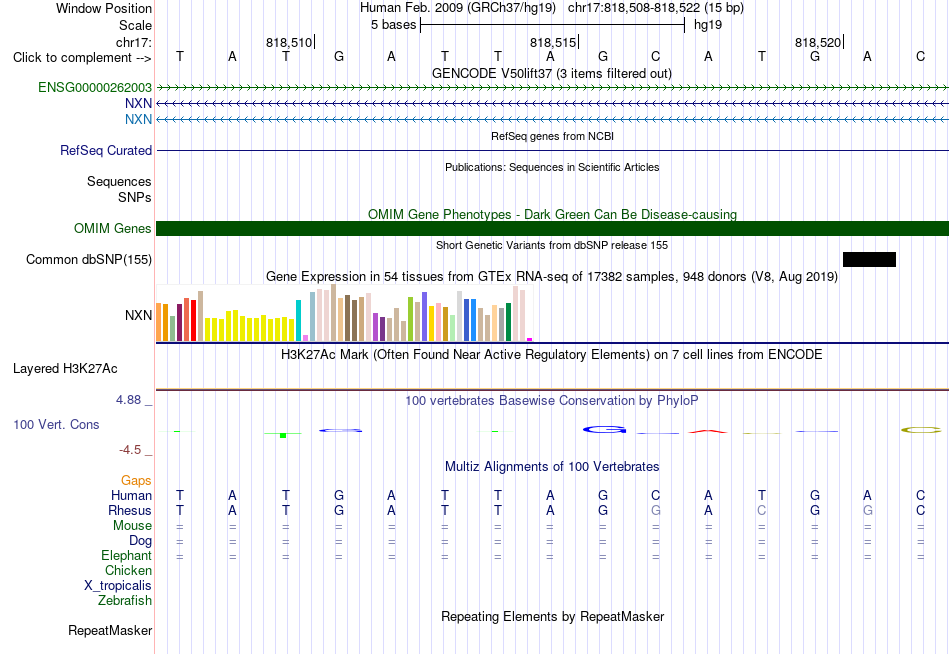Click the Rhesus species row label

click(x=130, y=510)
